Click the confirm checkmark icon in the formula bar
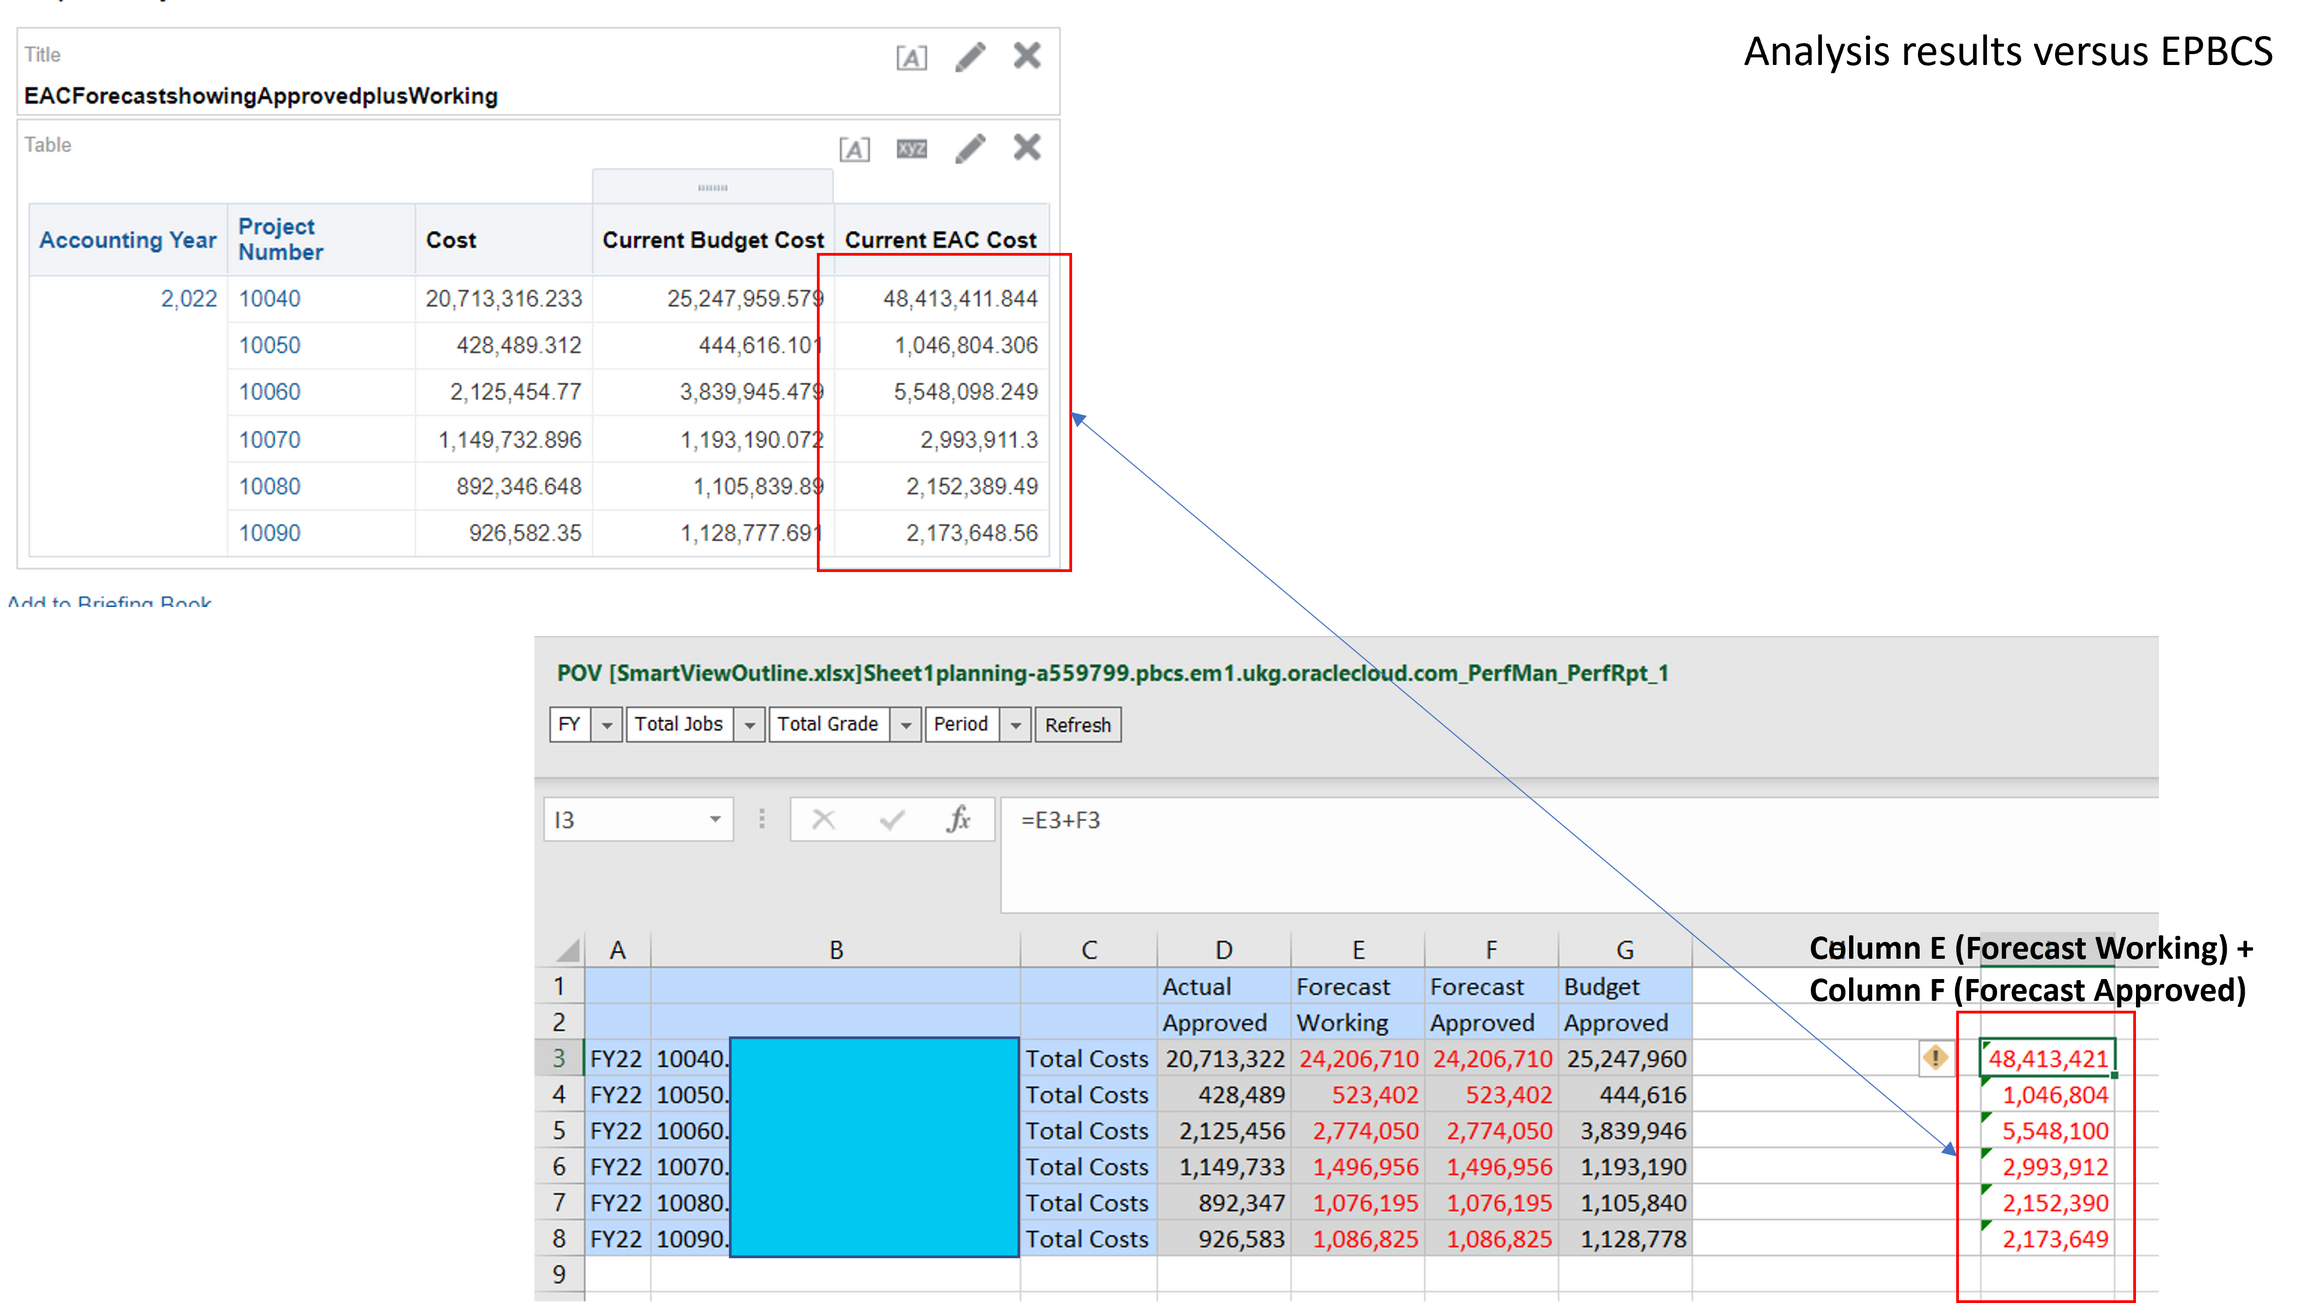Image resolution: width=2301 pixels, height=1303 pixels. [x=891, y=819]
